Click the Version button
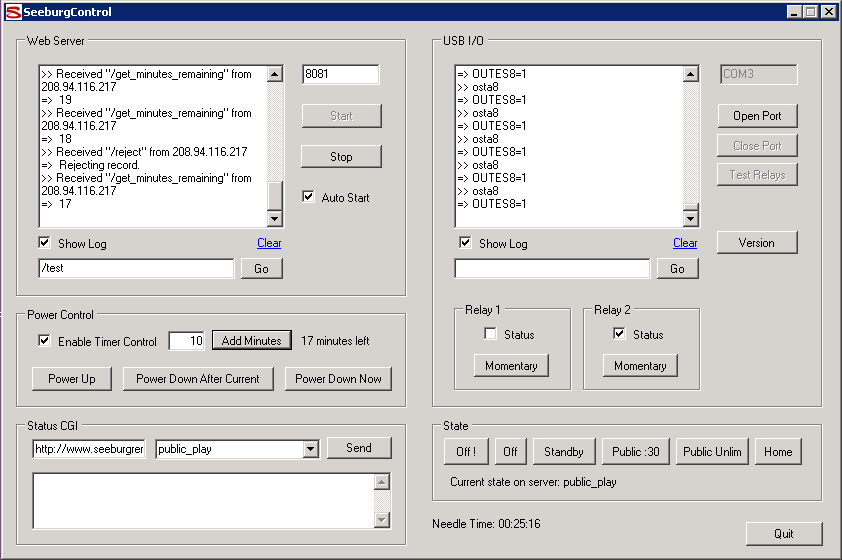This screenshot has width=842, height=560. [x=757, y=243]
